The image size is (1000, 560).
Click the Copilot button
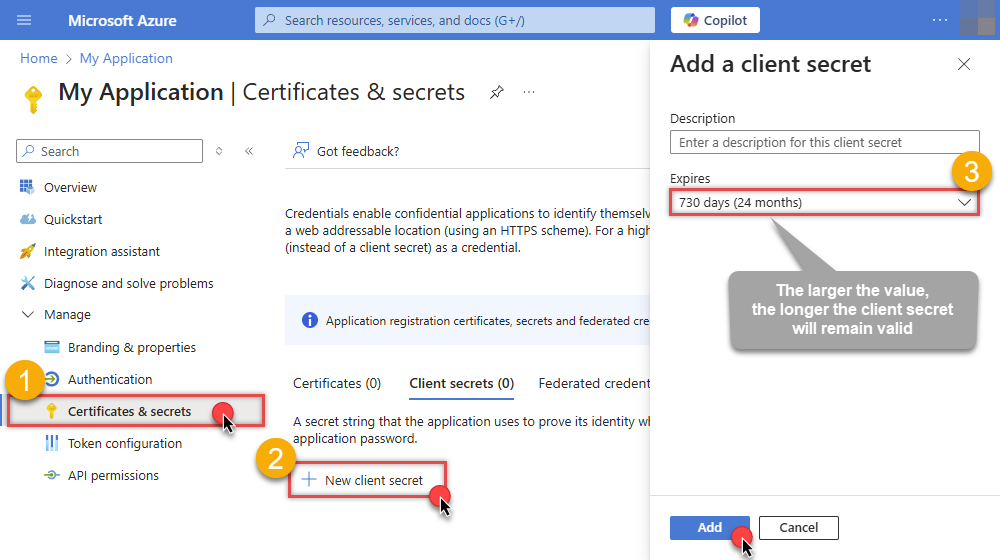tap(715, 20)
